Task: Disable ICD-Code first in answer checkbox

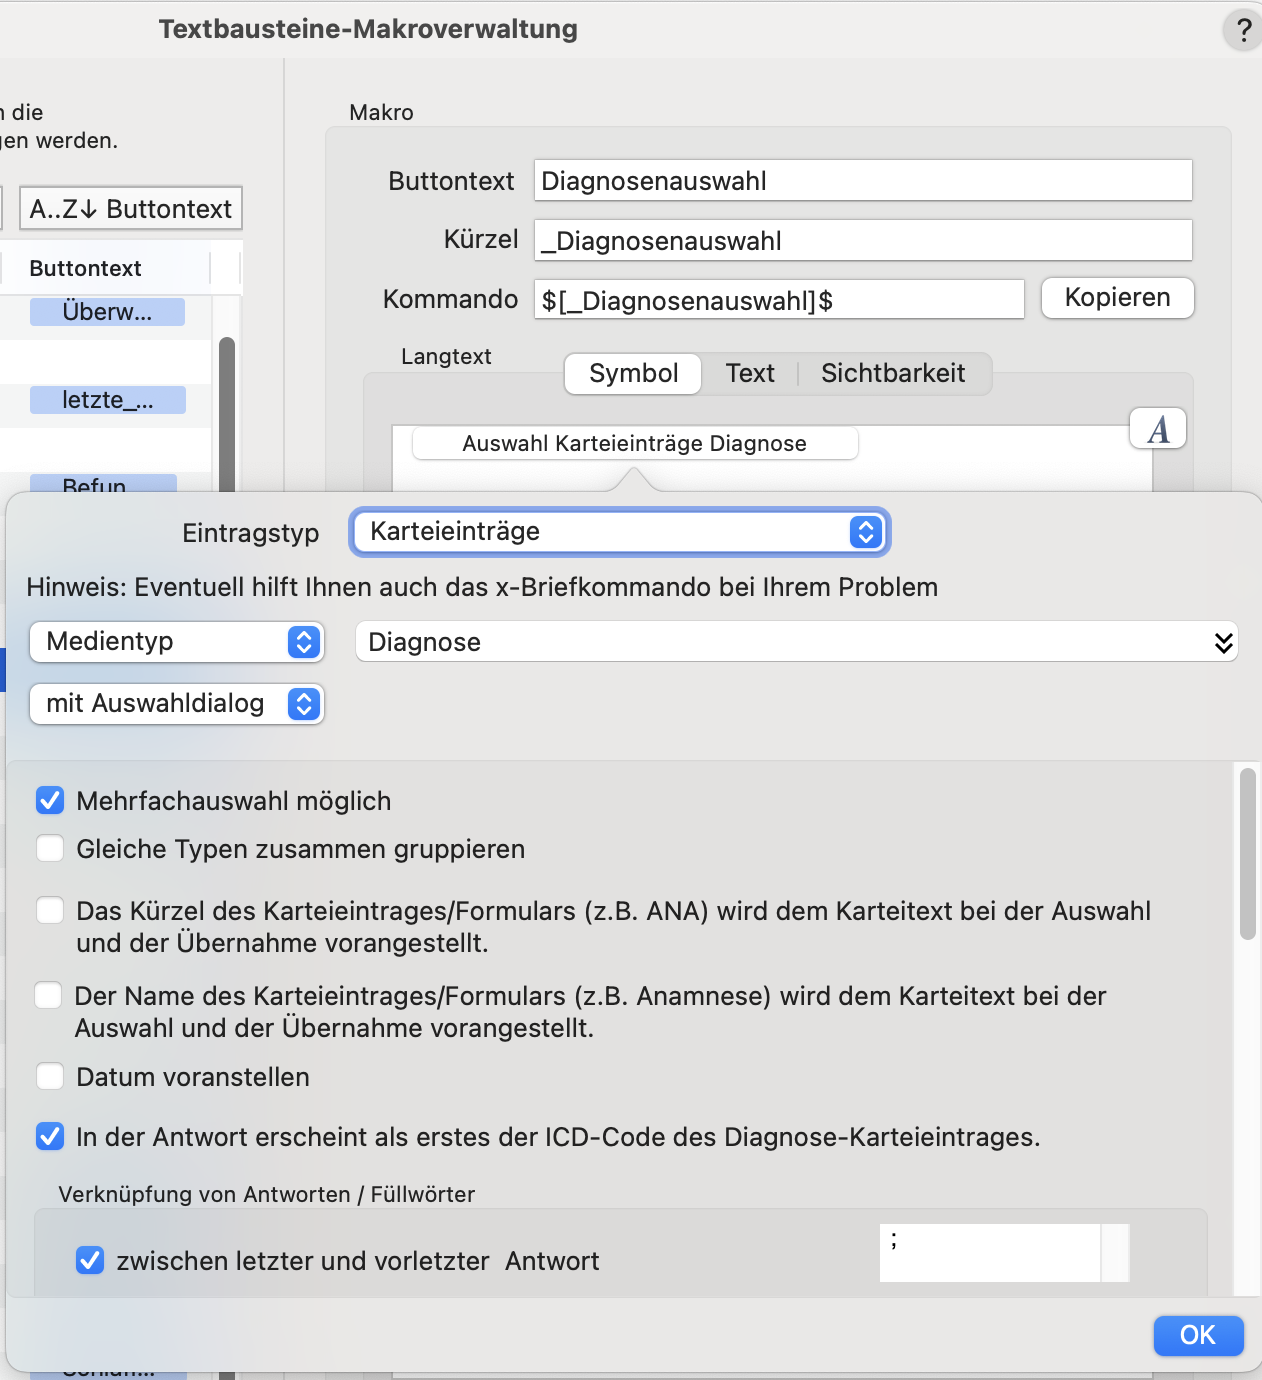Action: [50, 1137]
